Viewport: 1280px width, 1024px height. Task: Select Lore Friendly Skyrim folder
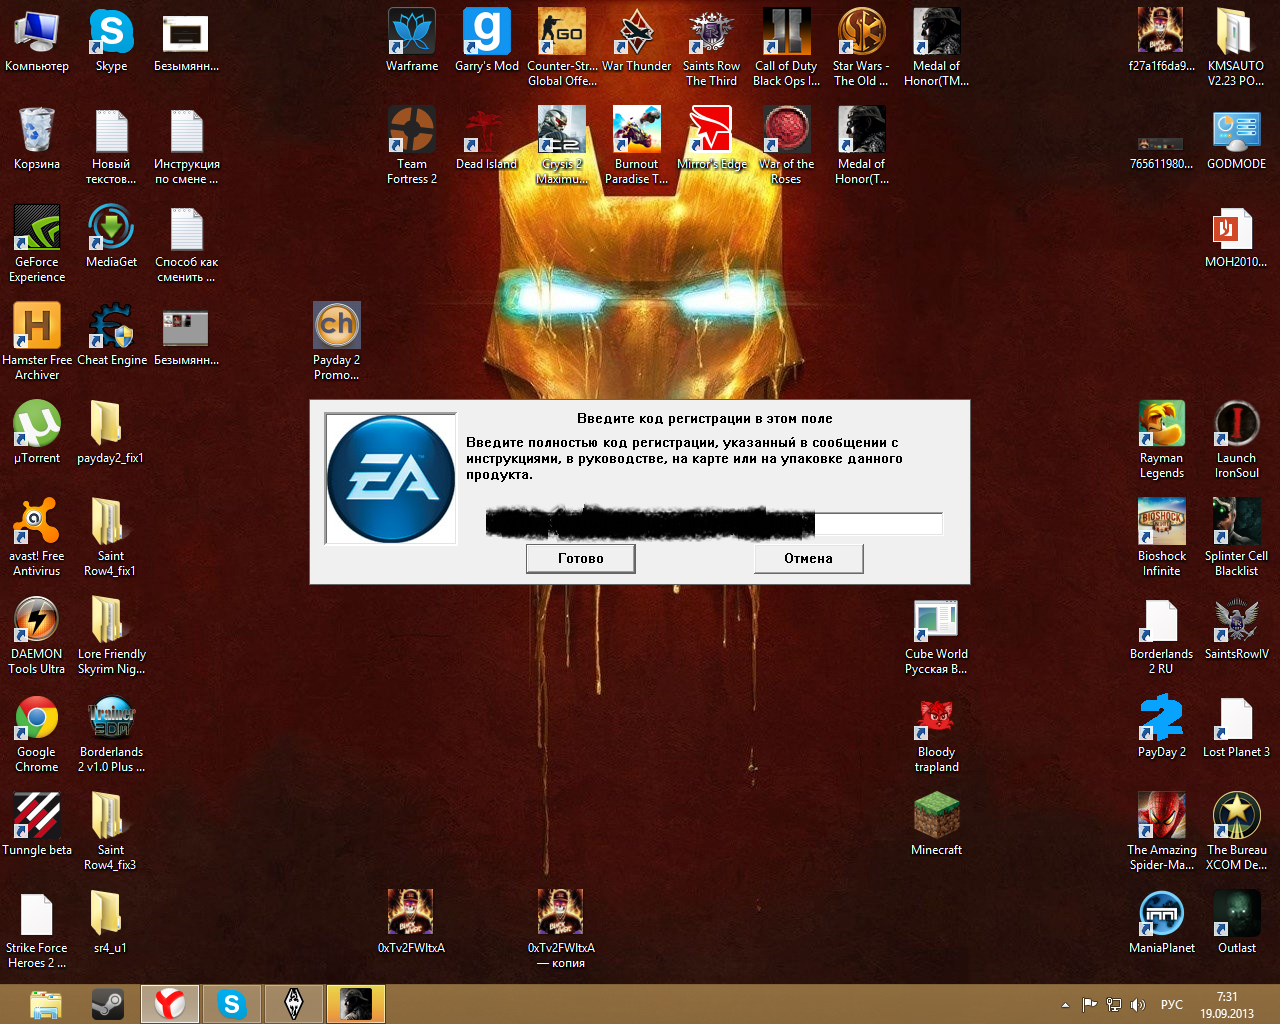point(111,636)
